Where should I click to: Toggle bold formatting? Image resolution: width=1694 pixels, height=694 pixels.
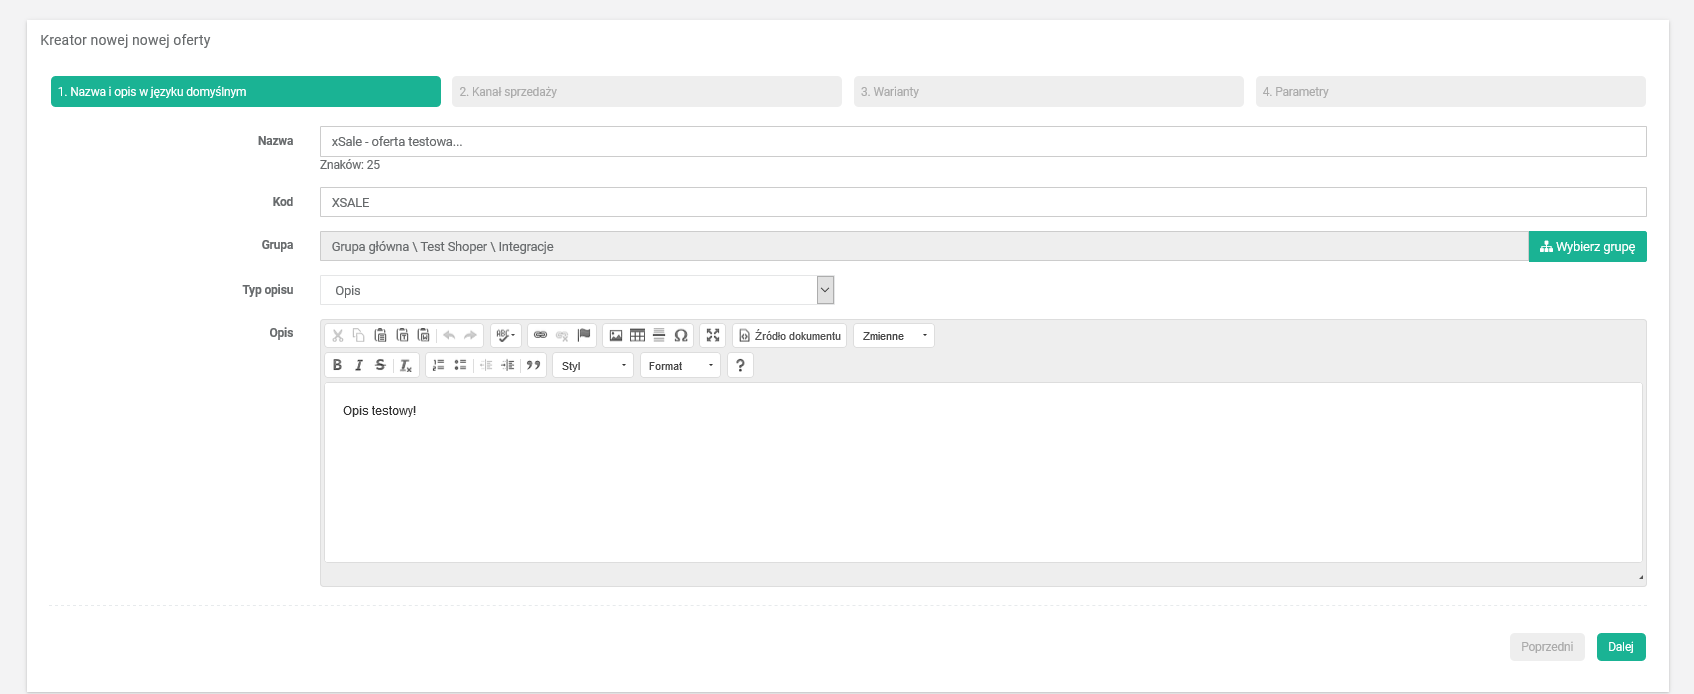click(x=338, y=366)
